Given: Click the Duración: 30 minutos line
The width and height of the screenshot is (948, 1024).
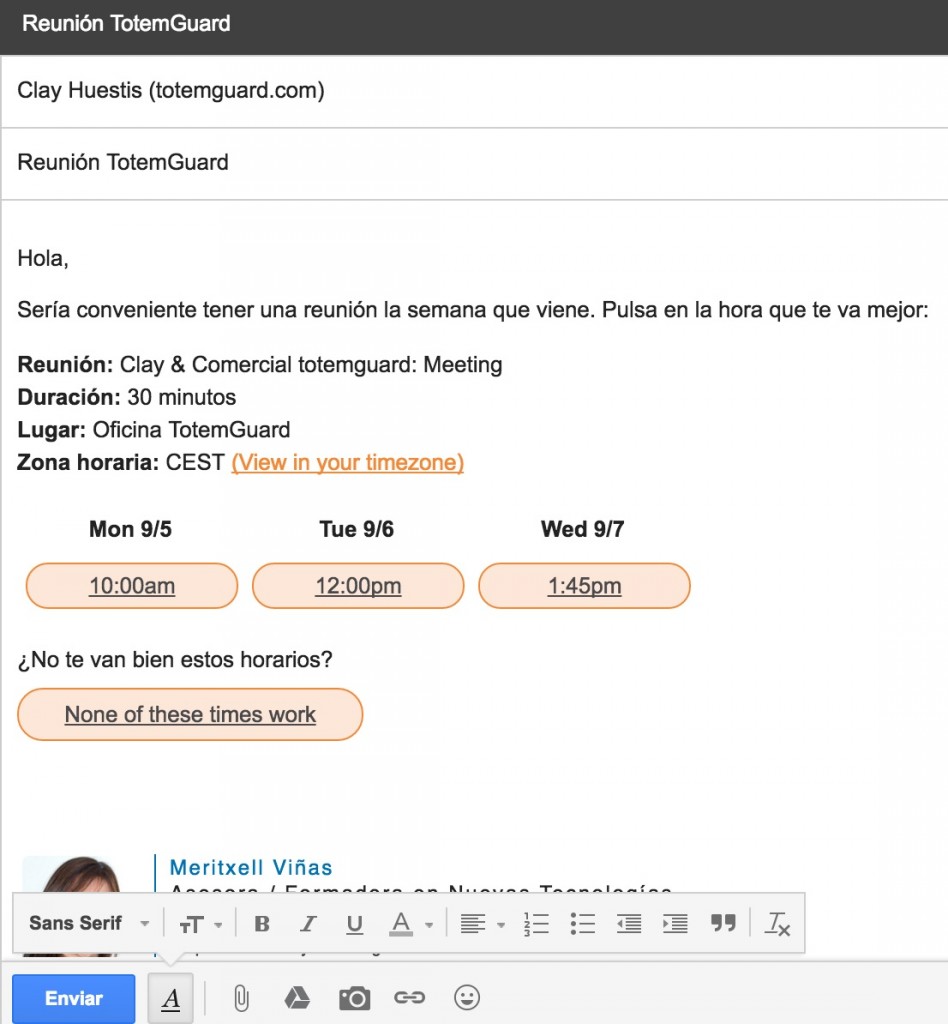Looking at the screenshot, I should 127,397.
